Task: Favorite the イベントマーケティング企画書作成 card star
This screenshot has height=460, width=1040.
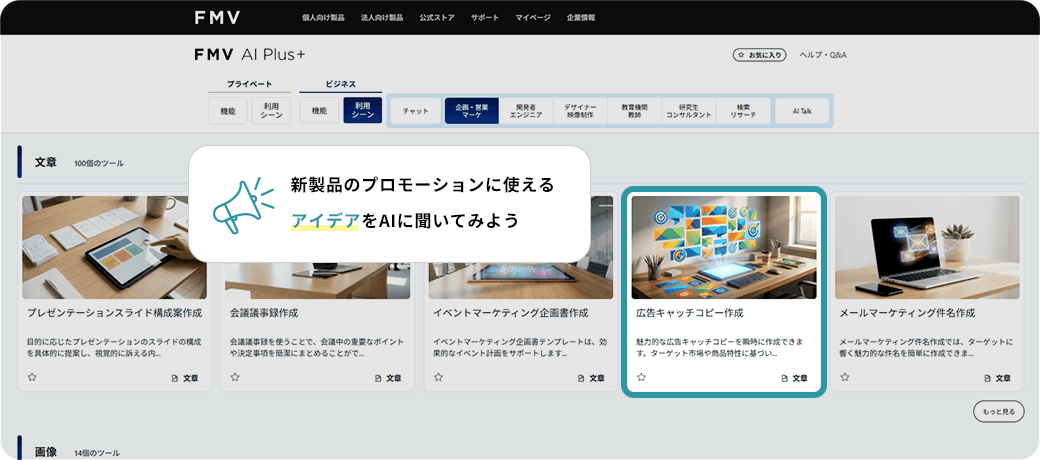Action: coord(438,377)
